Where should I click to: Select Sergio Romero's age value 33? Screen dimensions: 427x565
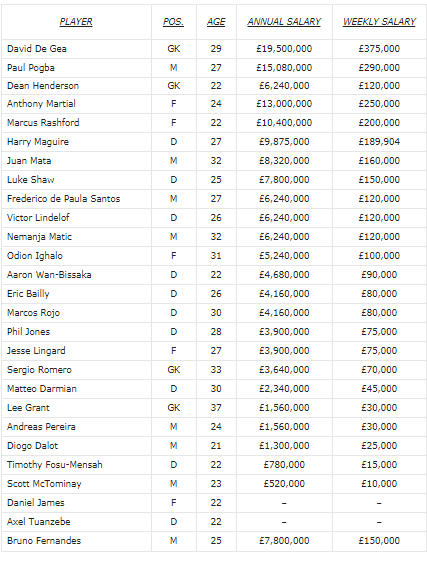pos(216,370)
